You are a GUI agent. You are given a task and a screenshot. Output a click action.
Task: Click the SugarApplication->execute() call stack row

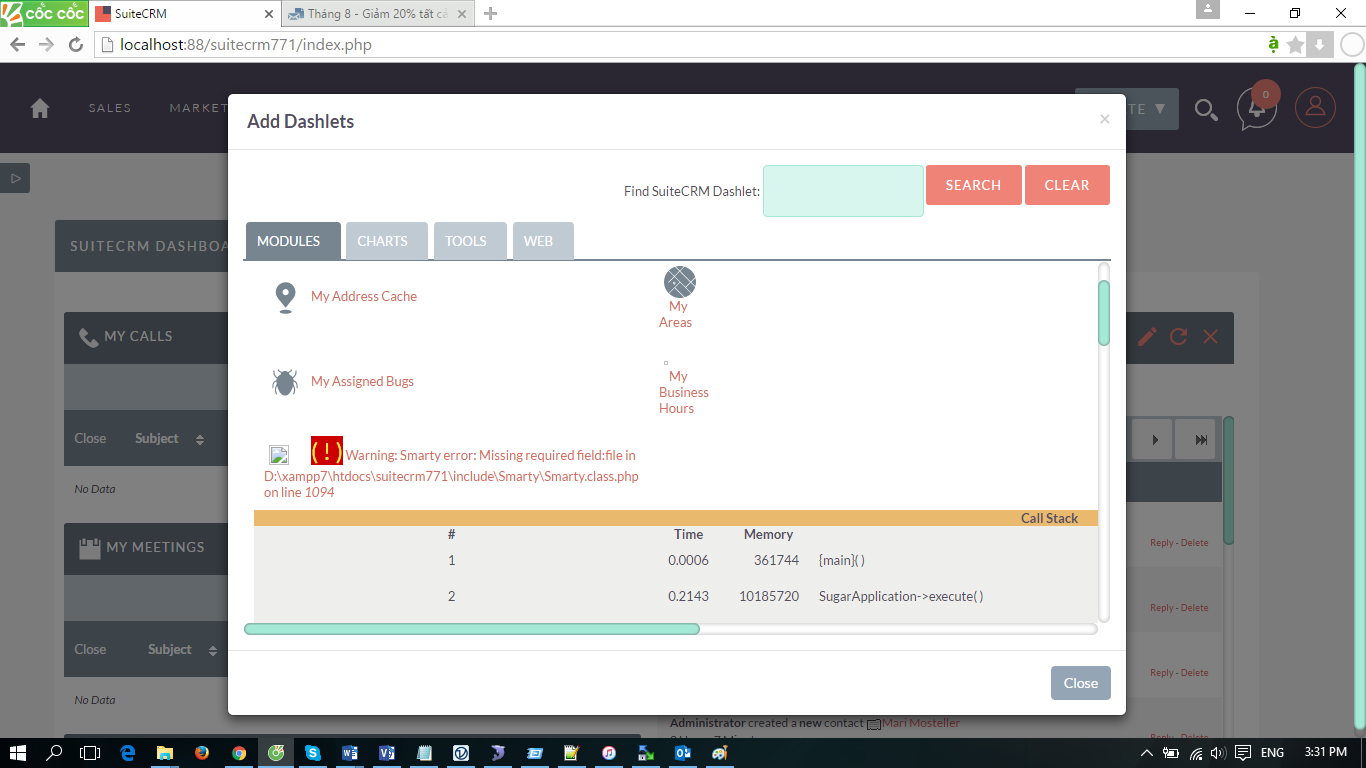tap(676, 596)
